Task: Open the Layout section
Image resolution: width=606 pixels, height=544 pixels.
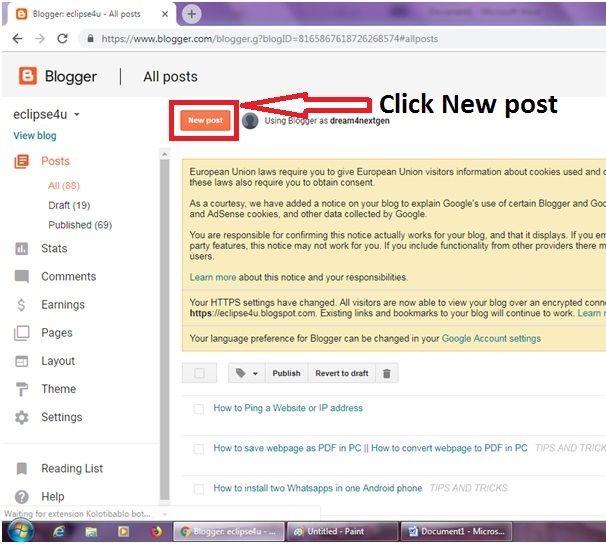Action: coord(58,361)
